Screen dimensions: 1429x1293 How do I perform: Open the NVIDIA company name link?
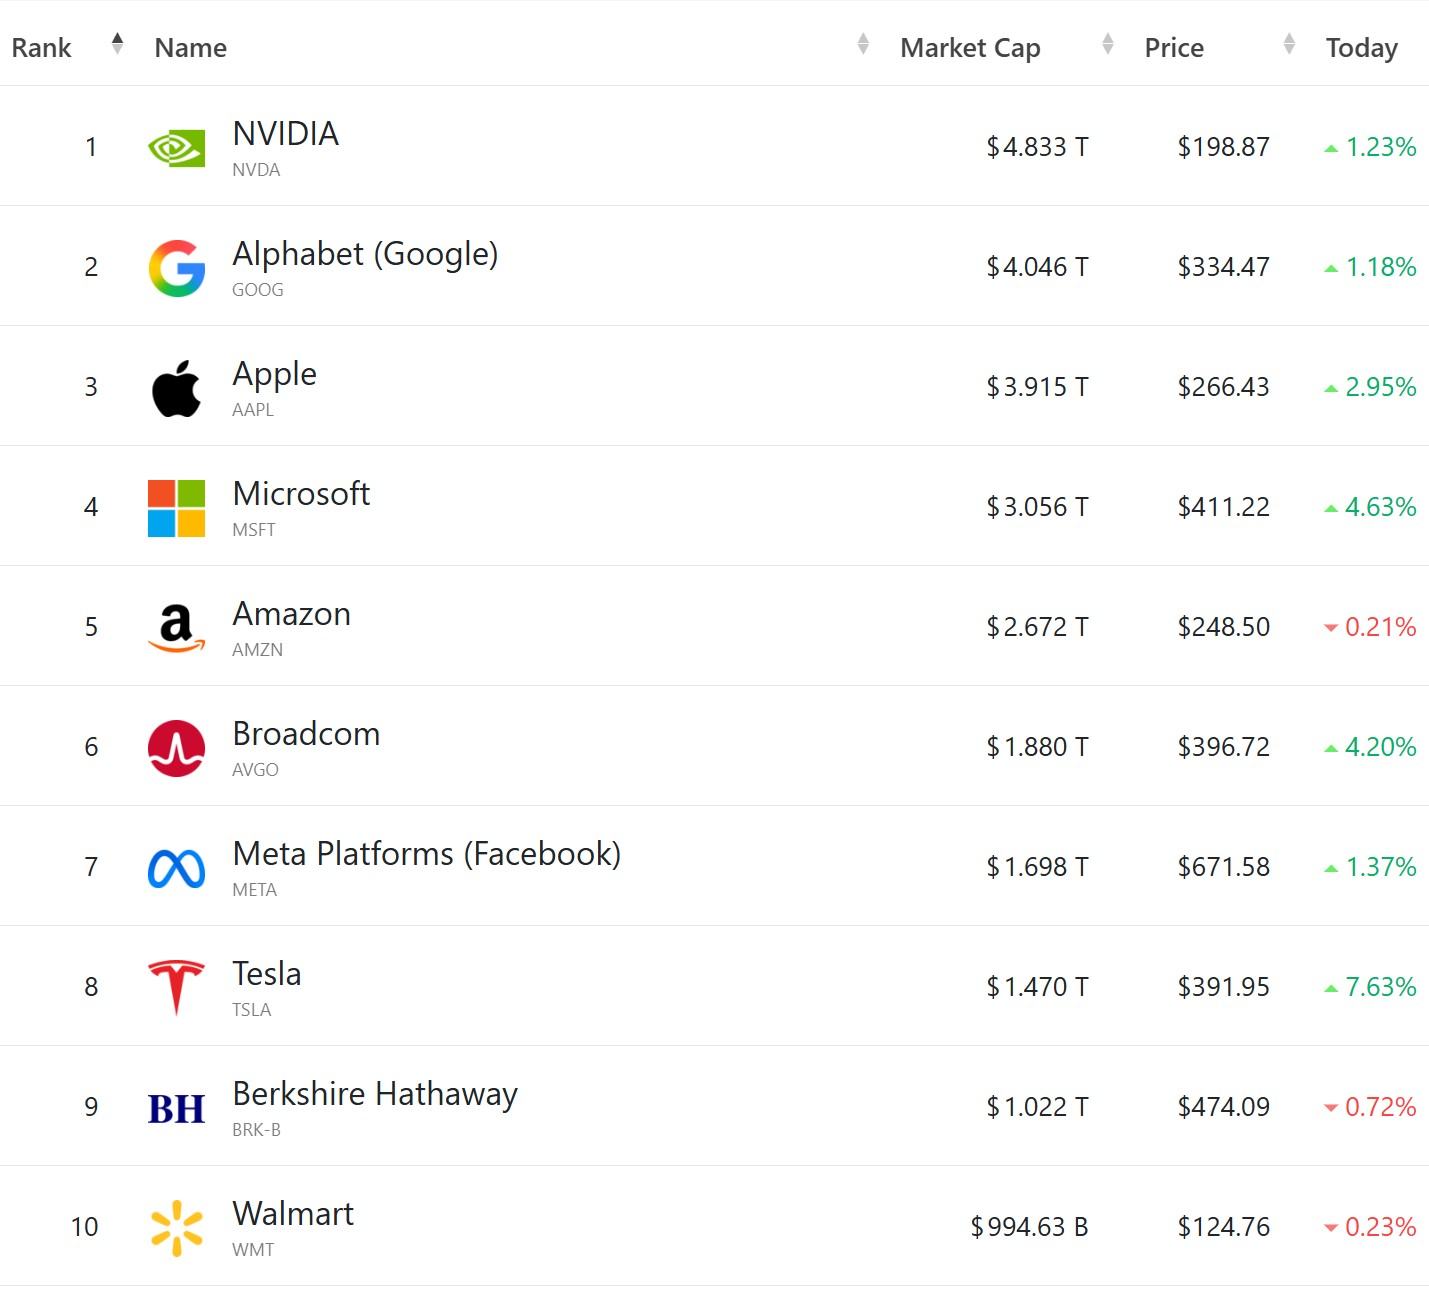[285, 134]
